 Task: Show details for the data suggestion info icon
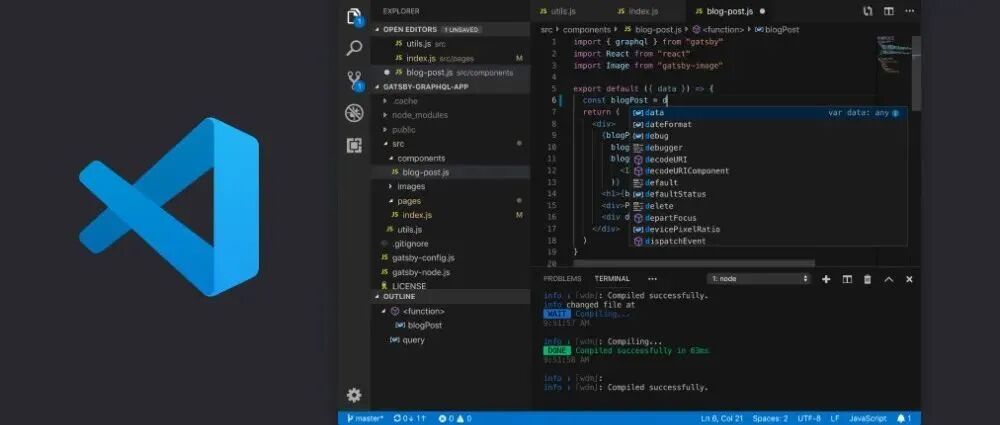coord(895,113)
